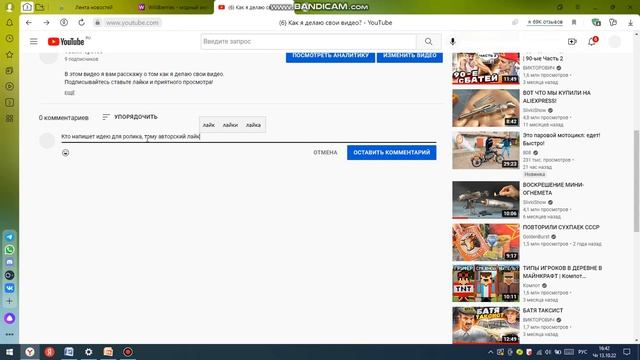Click ОСТАВИТЬ КОММЕНТАРИЙ button
Screen dimensions: 640x360
(x=391, y=152)
